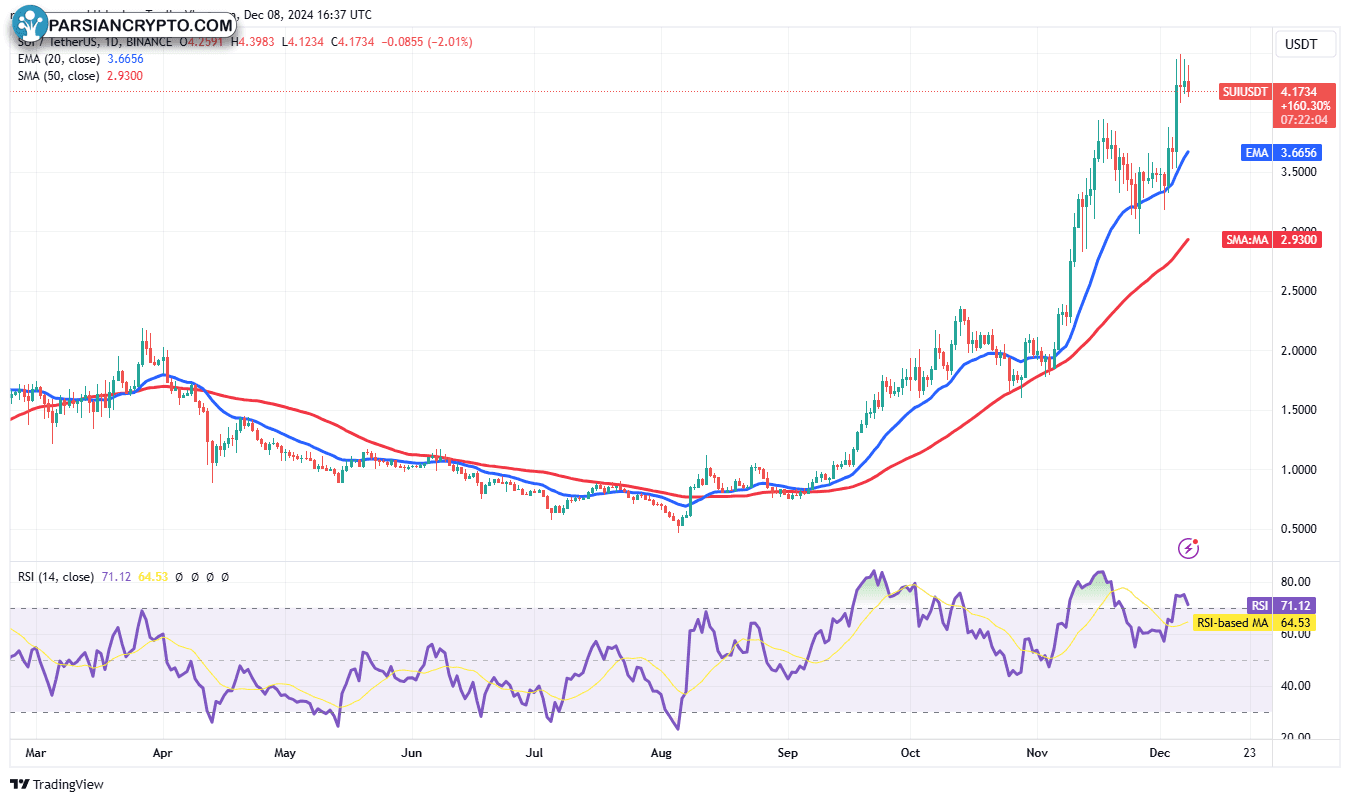
Task: Click the SUIUSDT price label tag
Action: [x=1246, y=91]
